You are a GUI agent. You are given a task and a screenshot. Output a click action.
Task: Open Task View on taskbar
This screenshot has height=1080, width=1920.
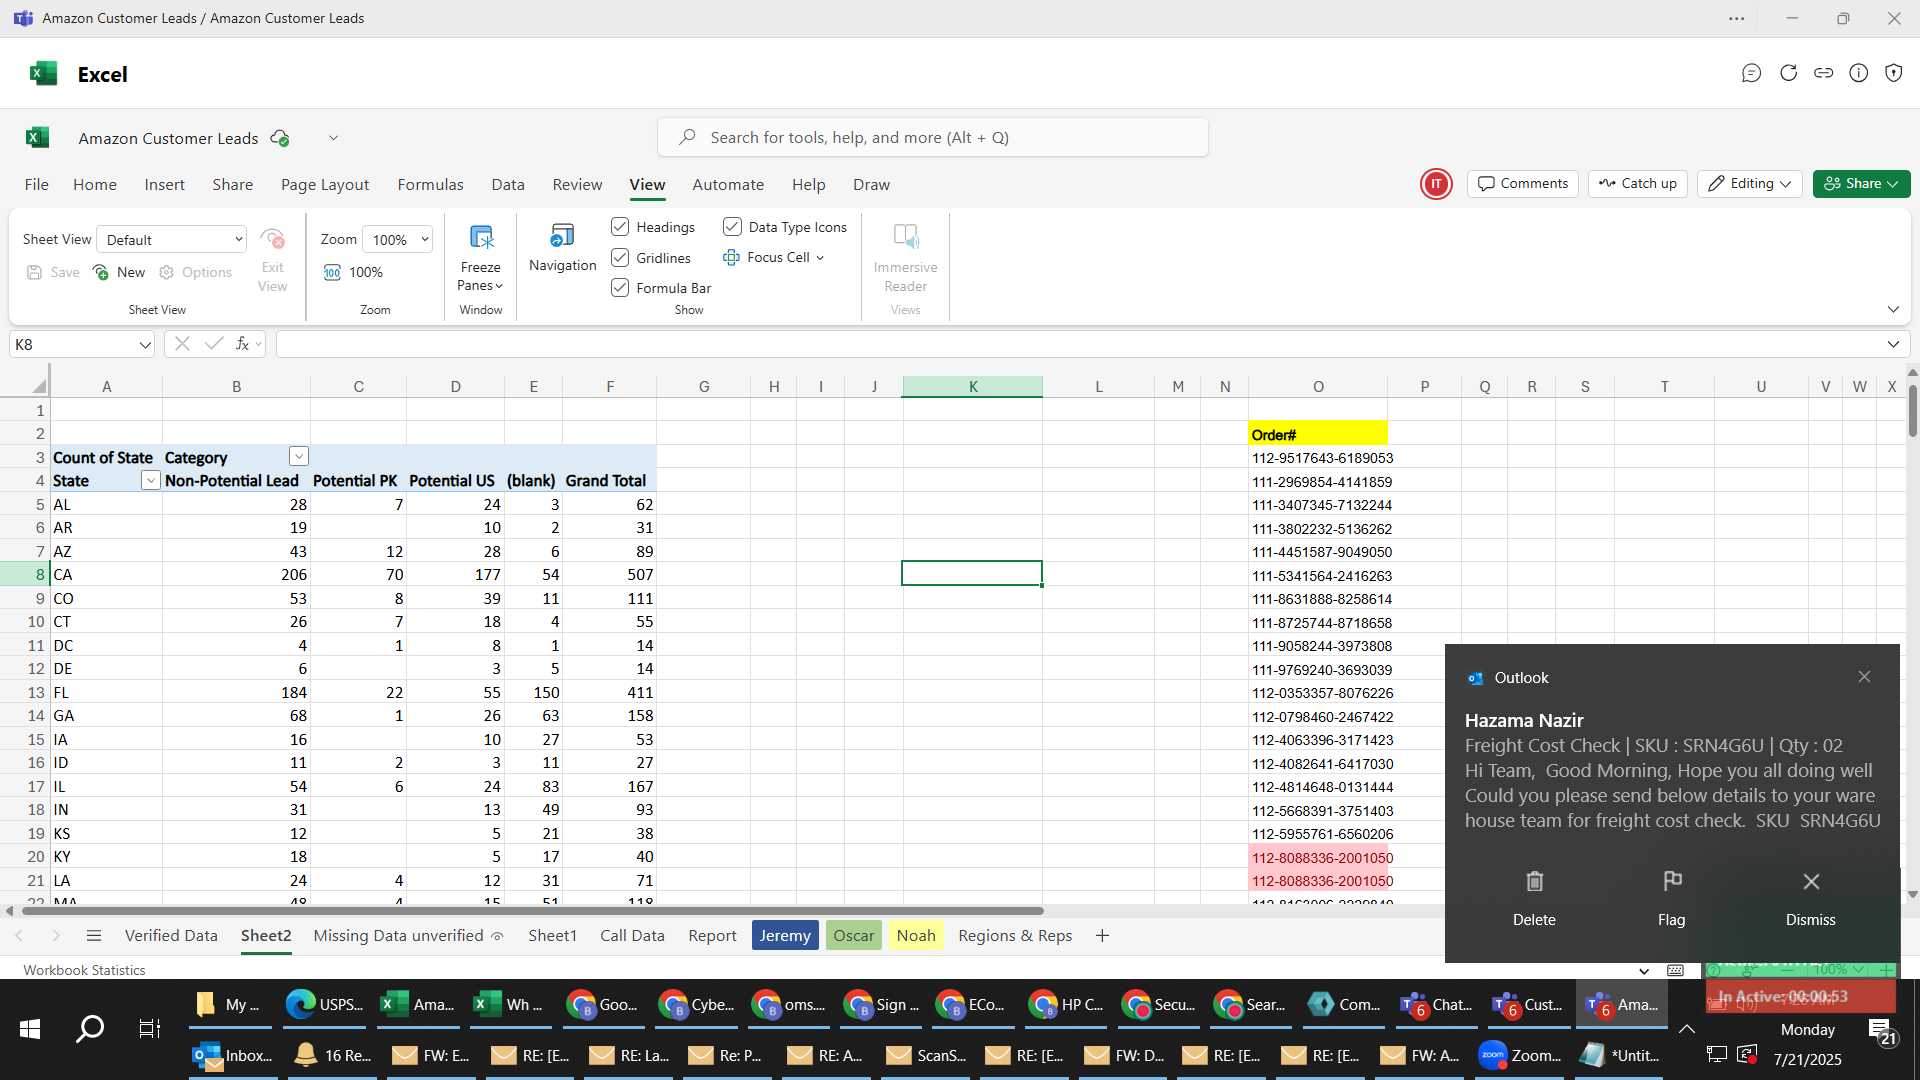[149, 1029]
